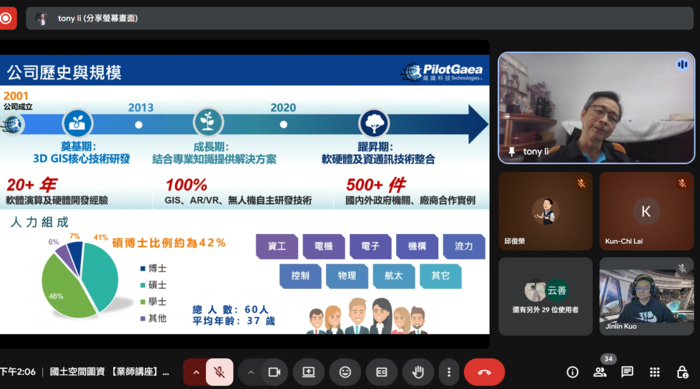Click the shared slide title 公司歷史與規模
The width and height of the screenshot is (700, 389).
pyautogui.click(x=64, y=72)
